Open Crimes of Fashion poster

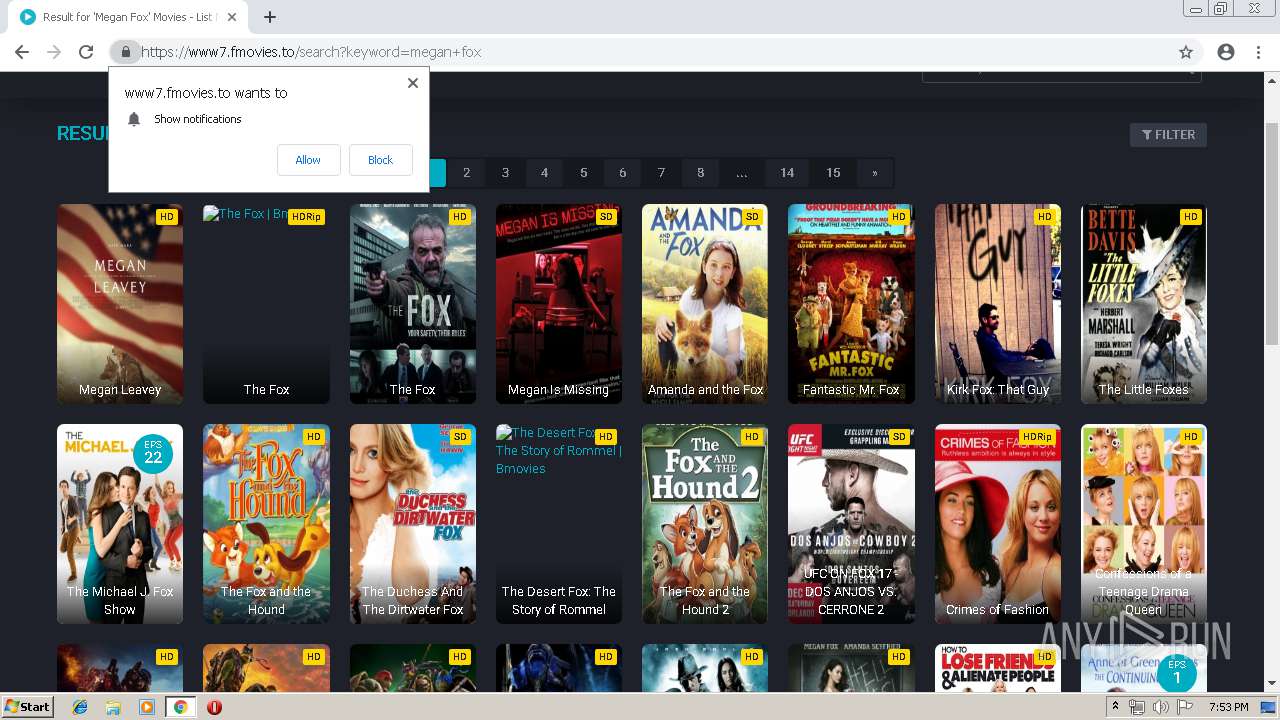pyautogui.click(x=998, y=524)
